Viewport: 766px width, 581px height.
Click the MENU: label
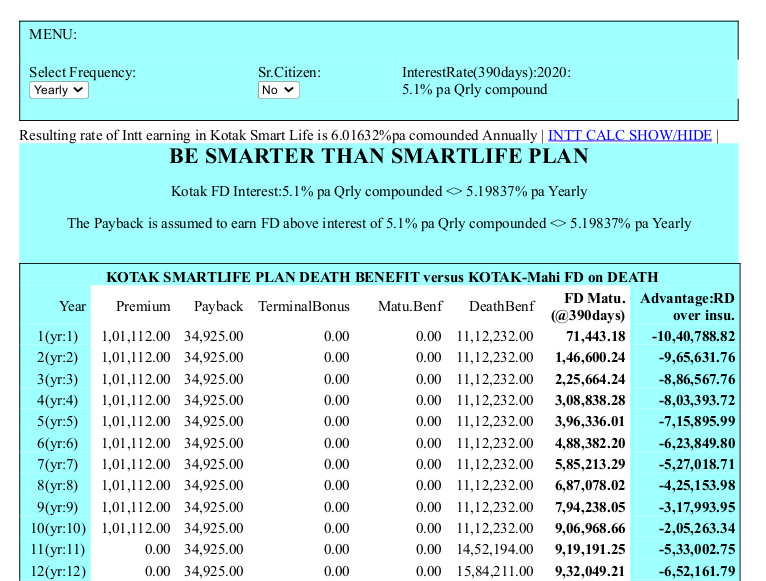pos(53,35)
